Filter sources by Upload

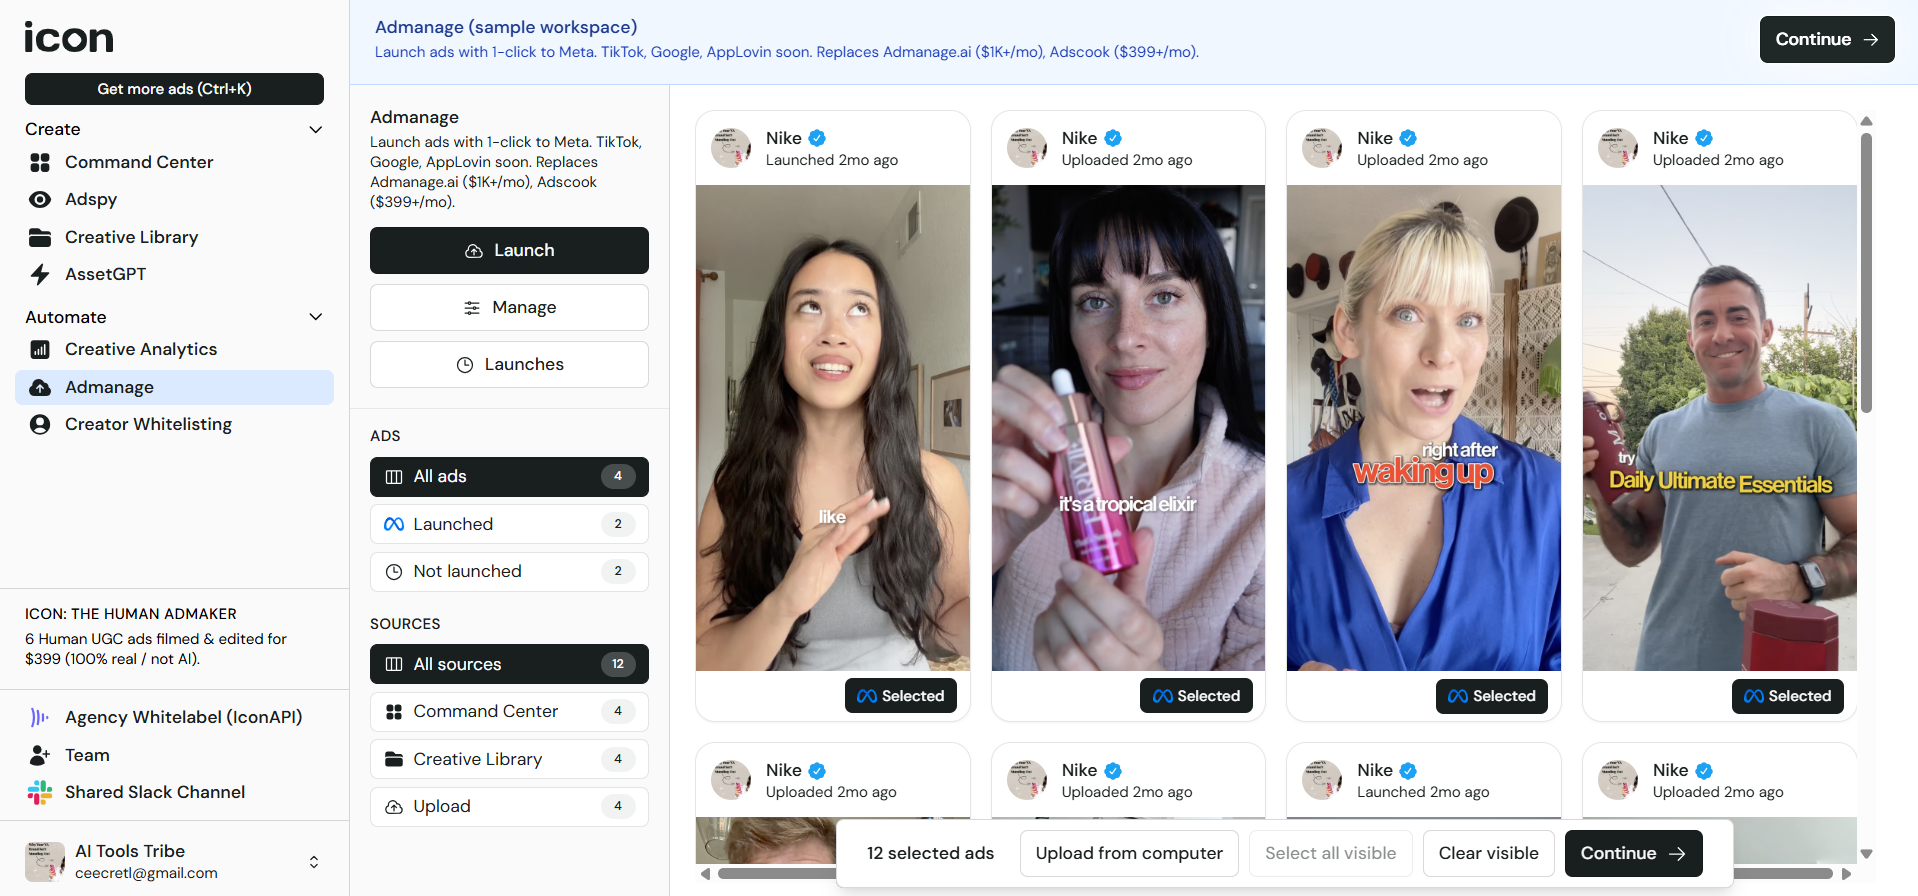tap(509, 807)
